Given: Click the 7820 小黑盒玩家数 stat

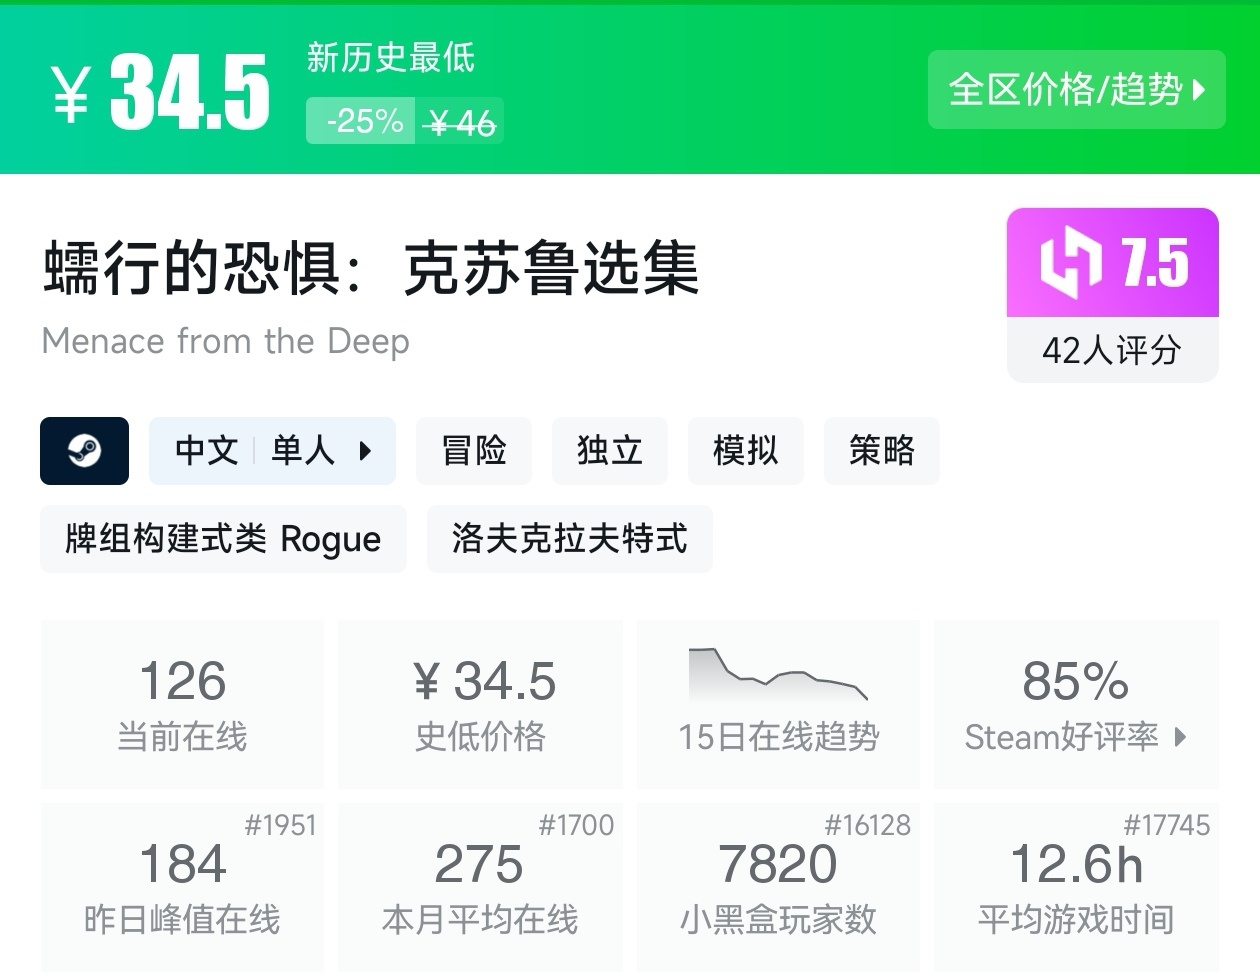Looking at the screenshot, I should (x=778, y=887).
